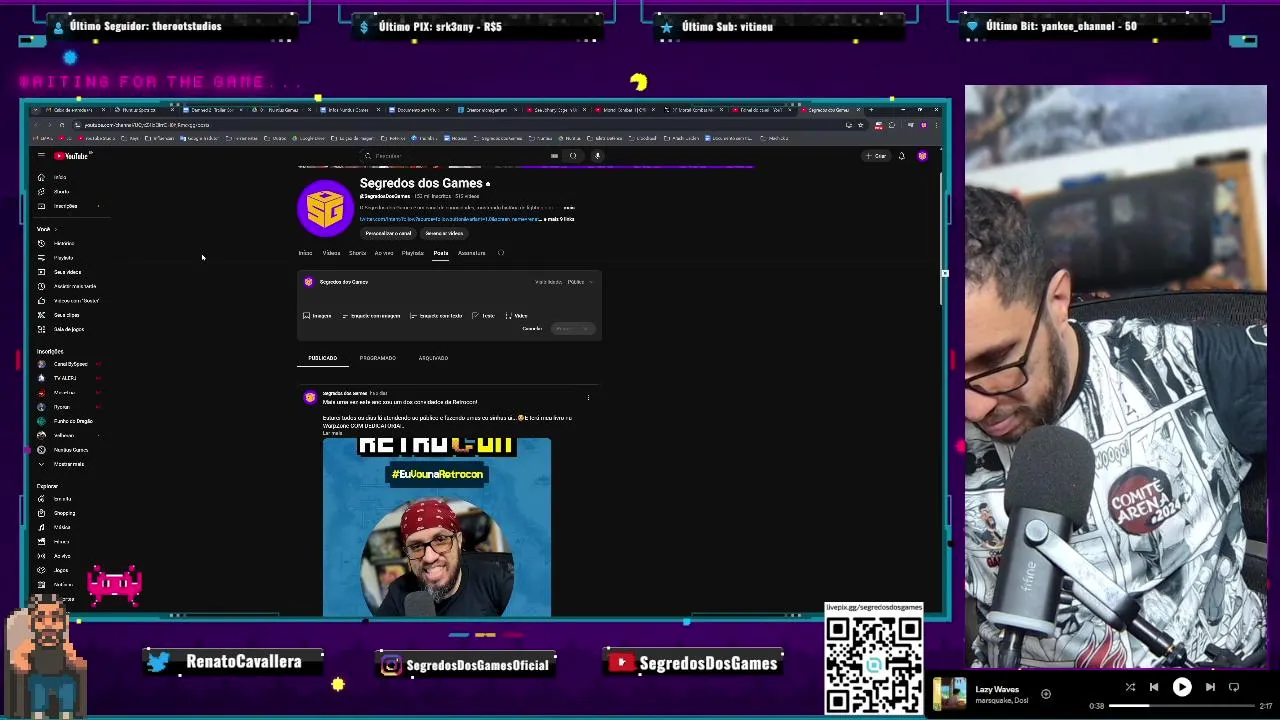This screenshot has height=720, width=1280.
Task: Click Cancelar in the post composer
Action: pos(532,329)
